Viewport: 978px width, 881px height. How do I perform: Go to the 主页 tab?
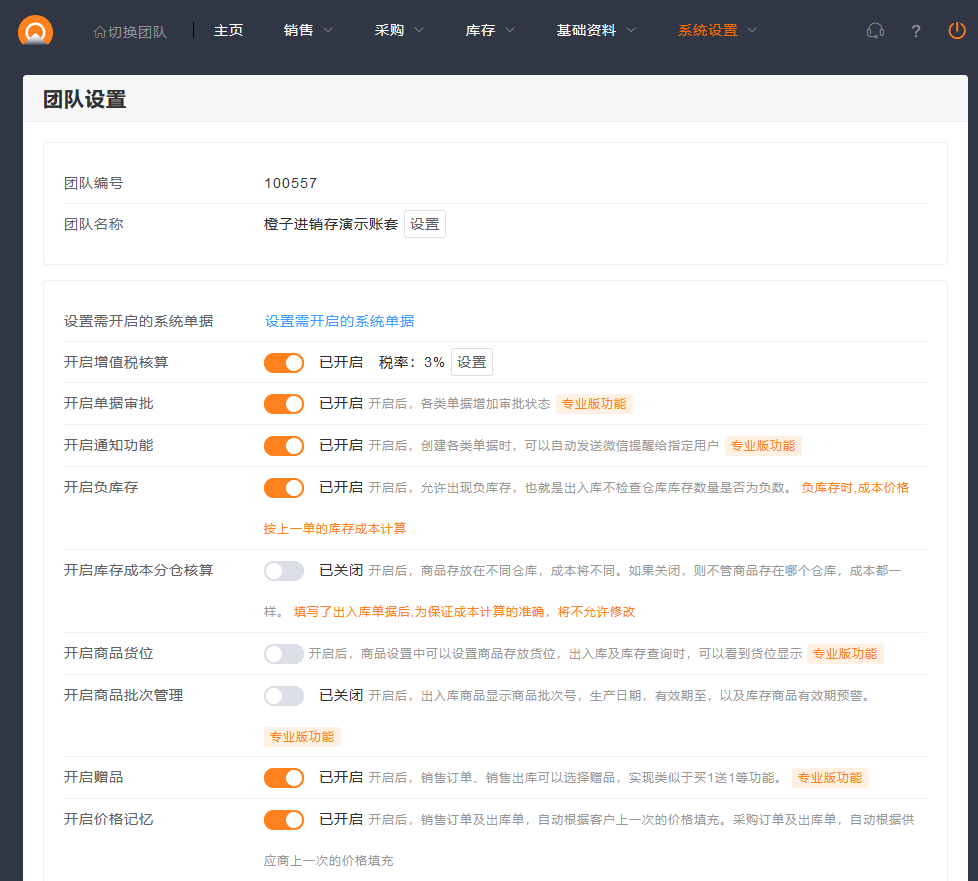tap(228, 30)
